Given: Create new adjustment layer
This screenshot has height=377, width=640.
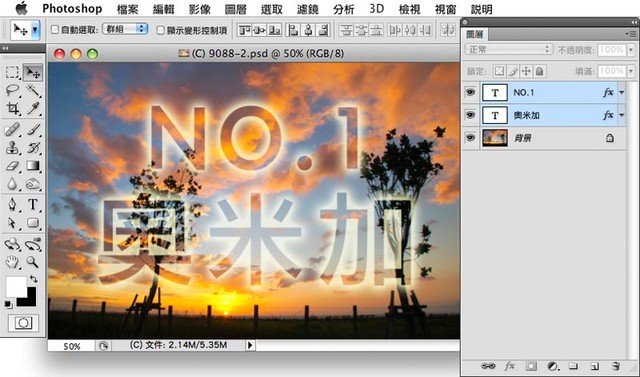Looking at the screenshot, I should click(553, 366).
